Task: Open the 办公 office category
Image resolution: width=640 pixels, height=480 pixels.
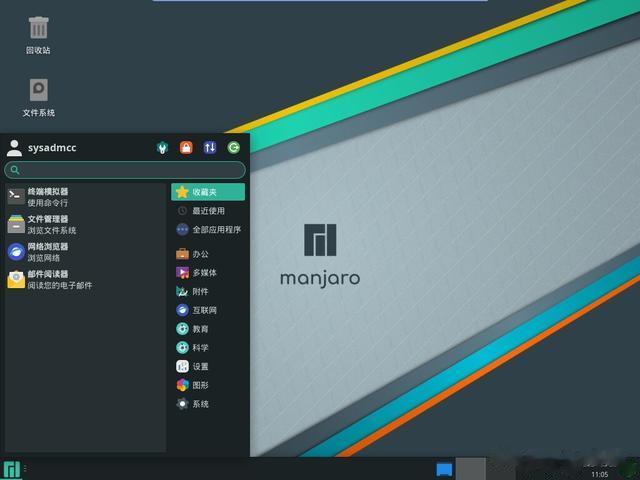Action: pyautogui.click(x=208, y=254)
